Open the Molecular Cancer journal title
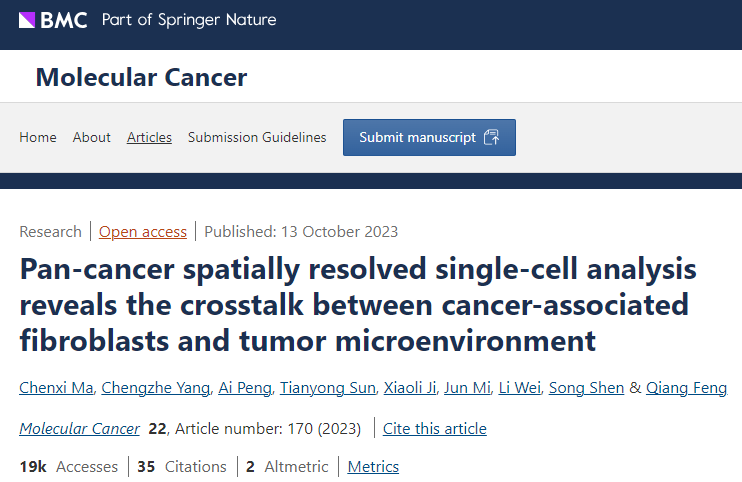Viewport: 742px width, 482px height. pos(141,77)
